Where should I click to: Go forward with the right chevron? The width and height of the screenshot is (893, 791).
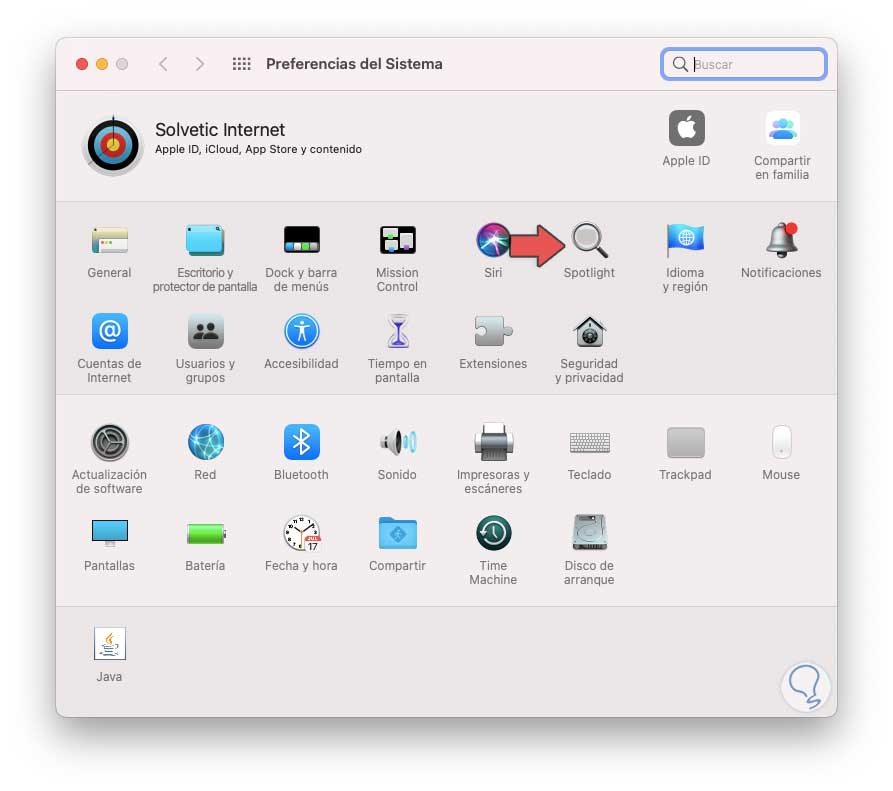[x=199, y=64]
